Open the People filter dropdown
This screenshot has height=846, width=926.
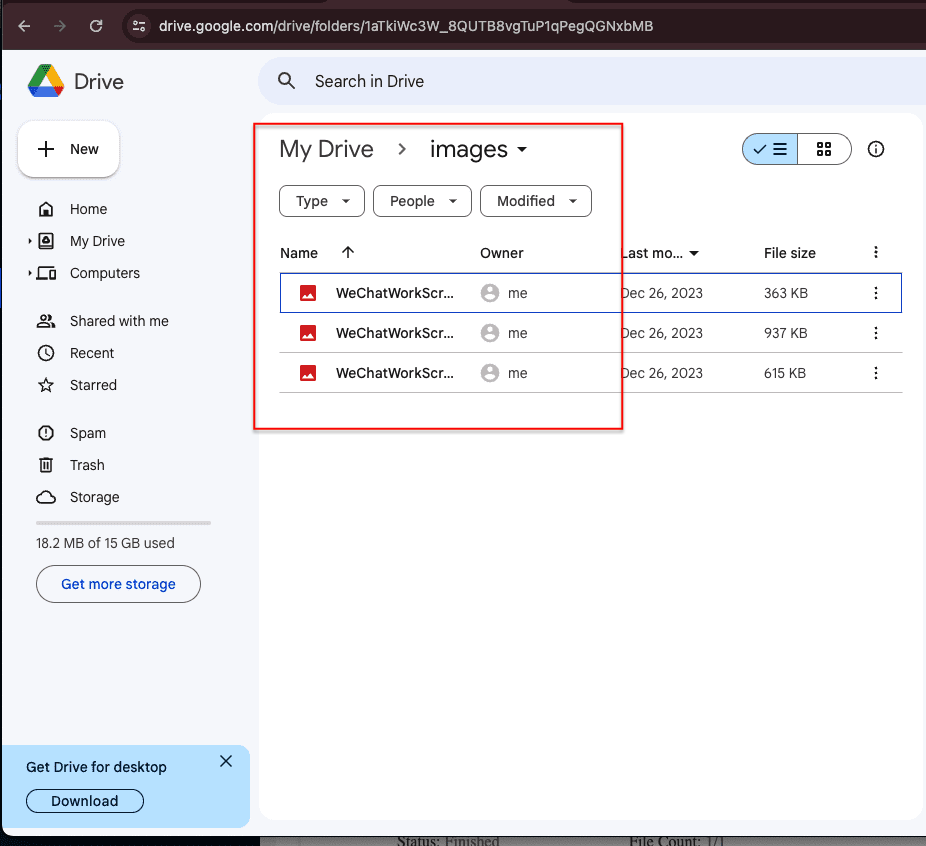click(422, 201)
